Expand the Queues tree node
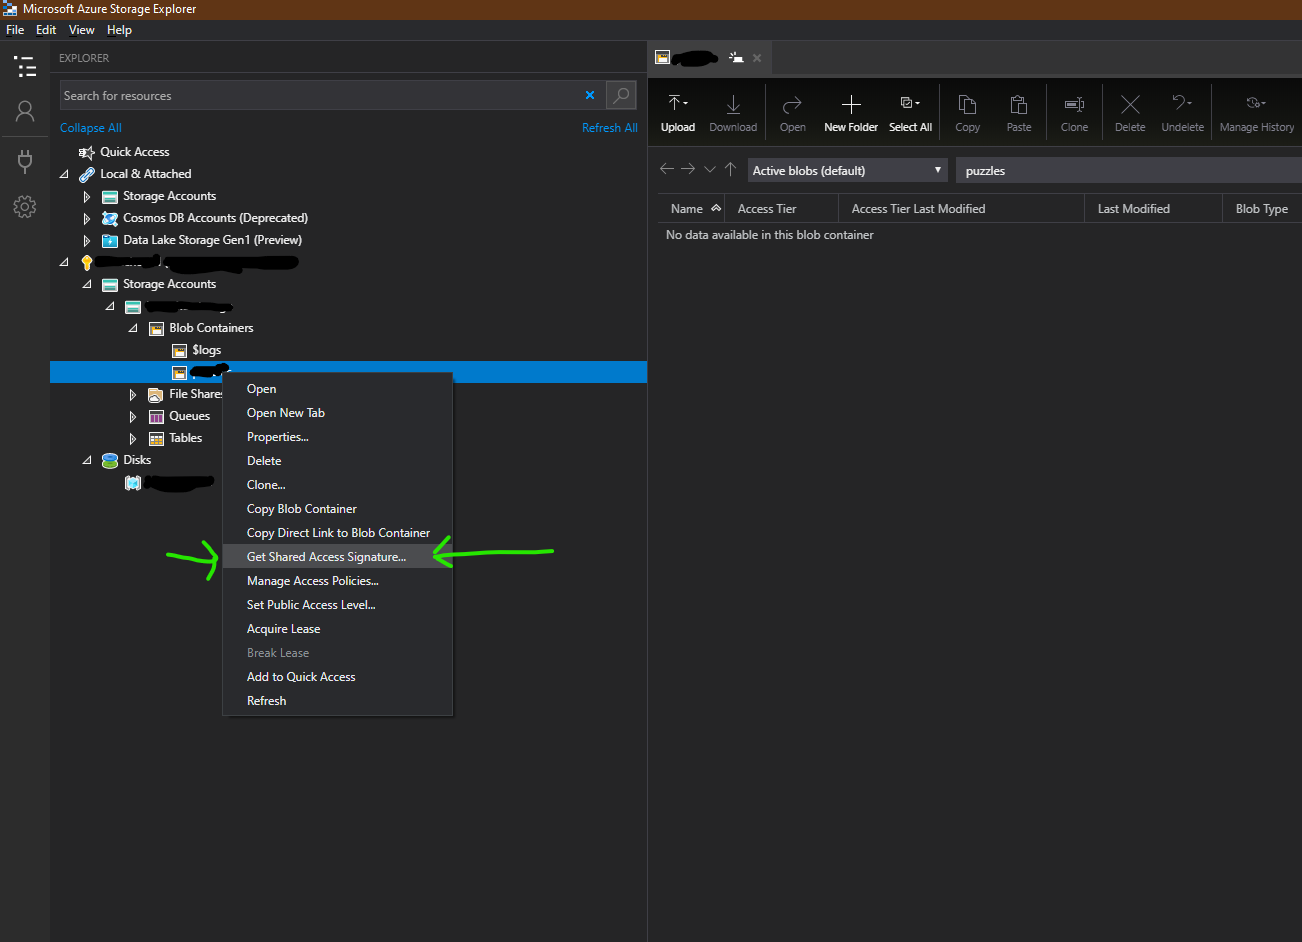The image size is (1302, 942). point(133,416)
